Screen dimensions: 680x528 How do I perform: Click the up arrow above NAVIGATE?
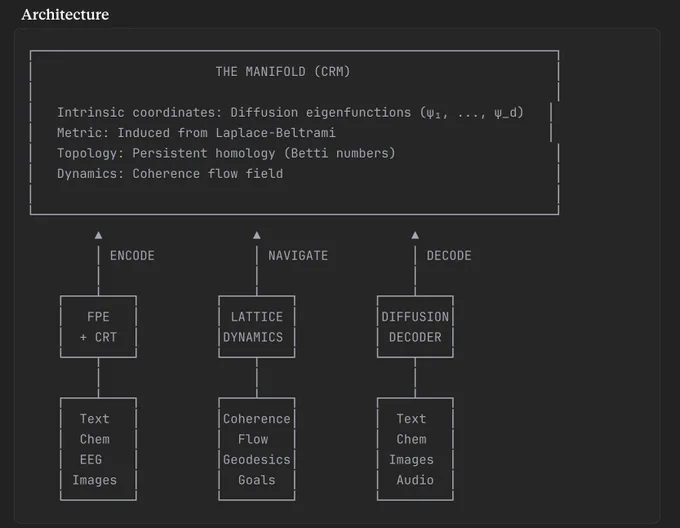[x=257, y=235]
